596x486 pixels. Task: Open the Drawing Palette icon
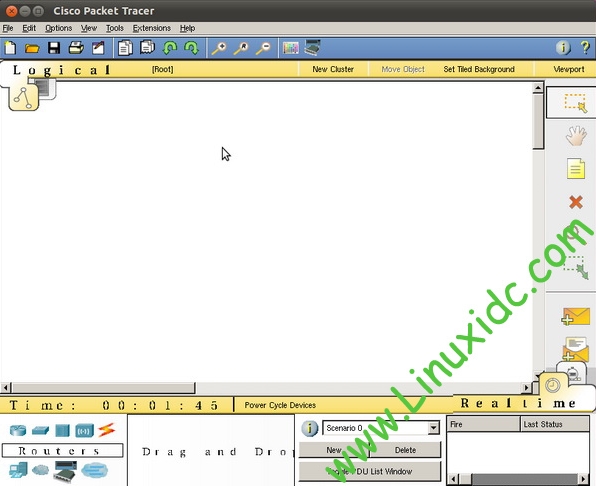291,48
